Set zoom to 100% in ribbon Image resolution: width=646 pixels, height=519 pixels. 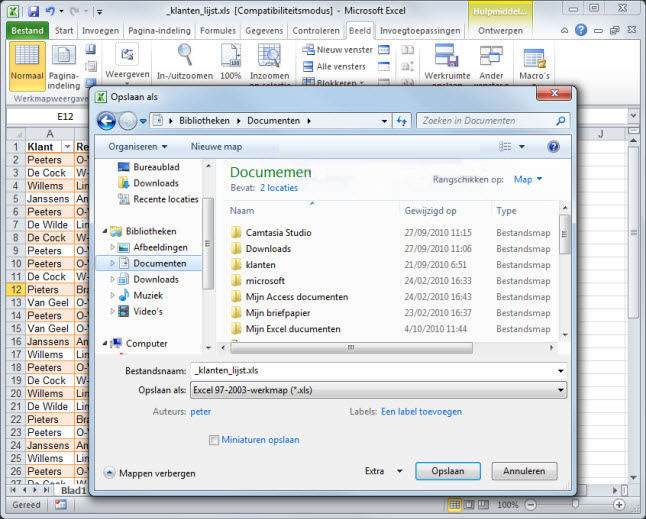(231, 63)
